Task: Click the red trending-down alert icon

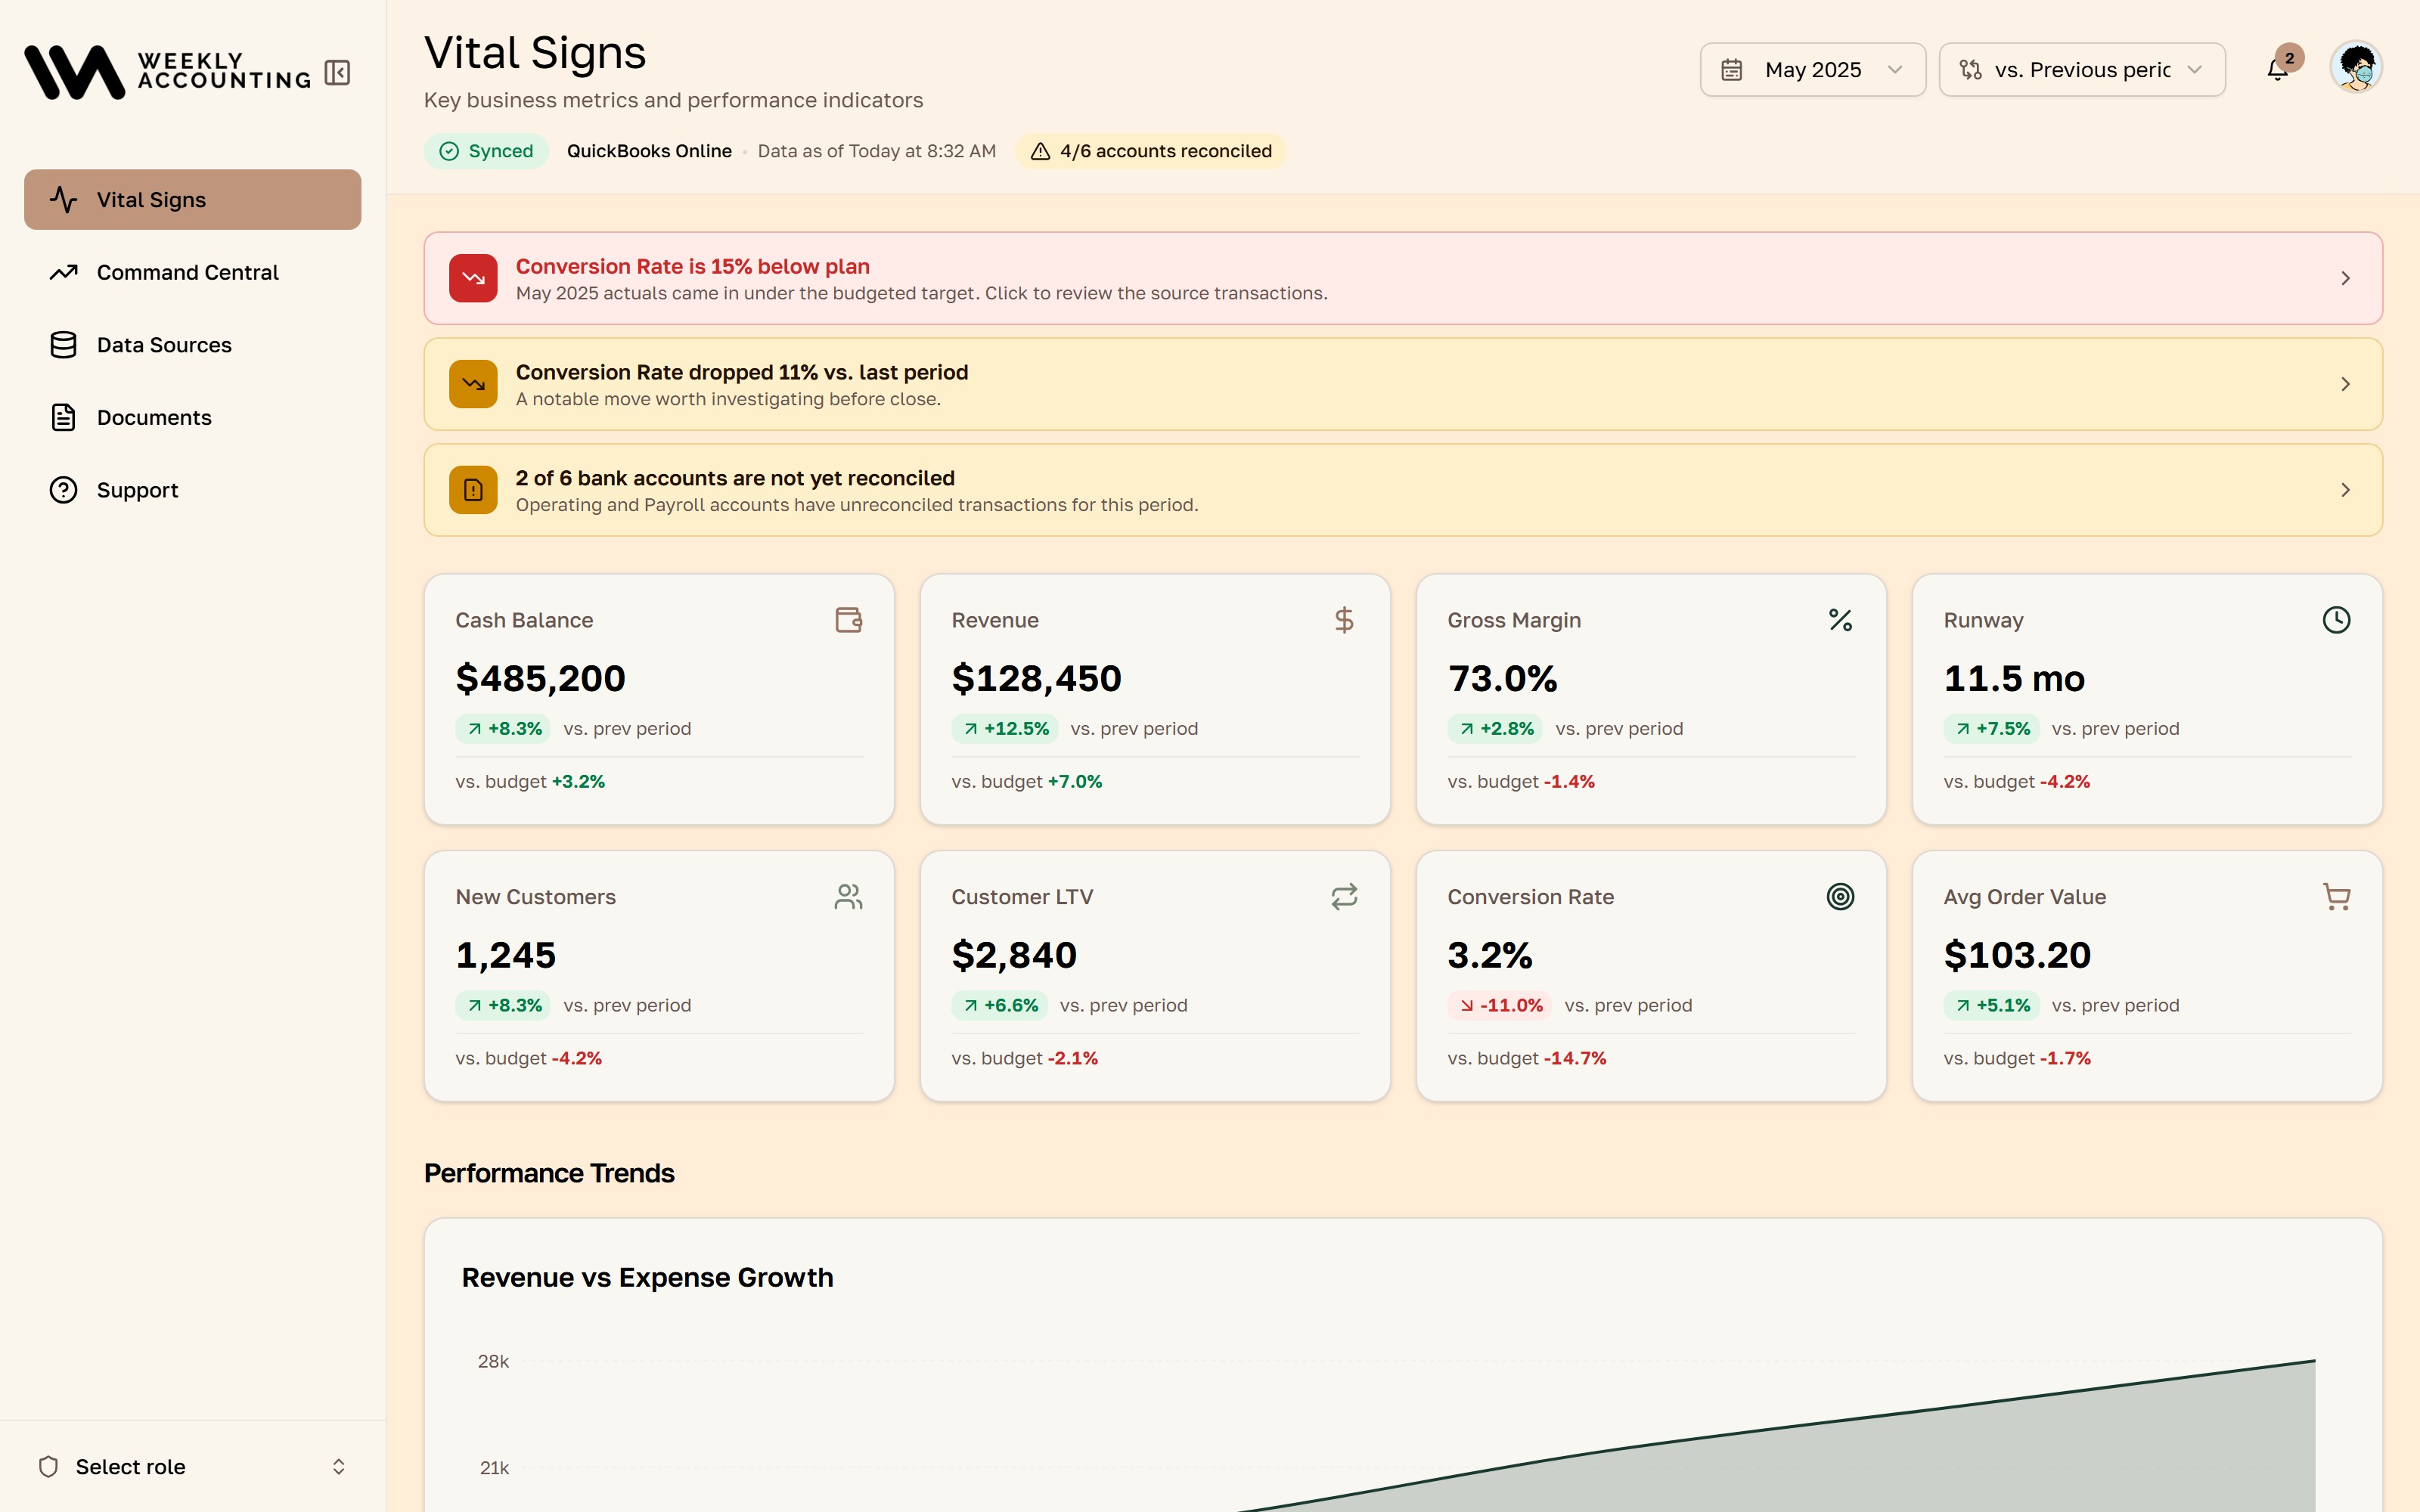Action: tap(473, 278)
